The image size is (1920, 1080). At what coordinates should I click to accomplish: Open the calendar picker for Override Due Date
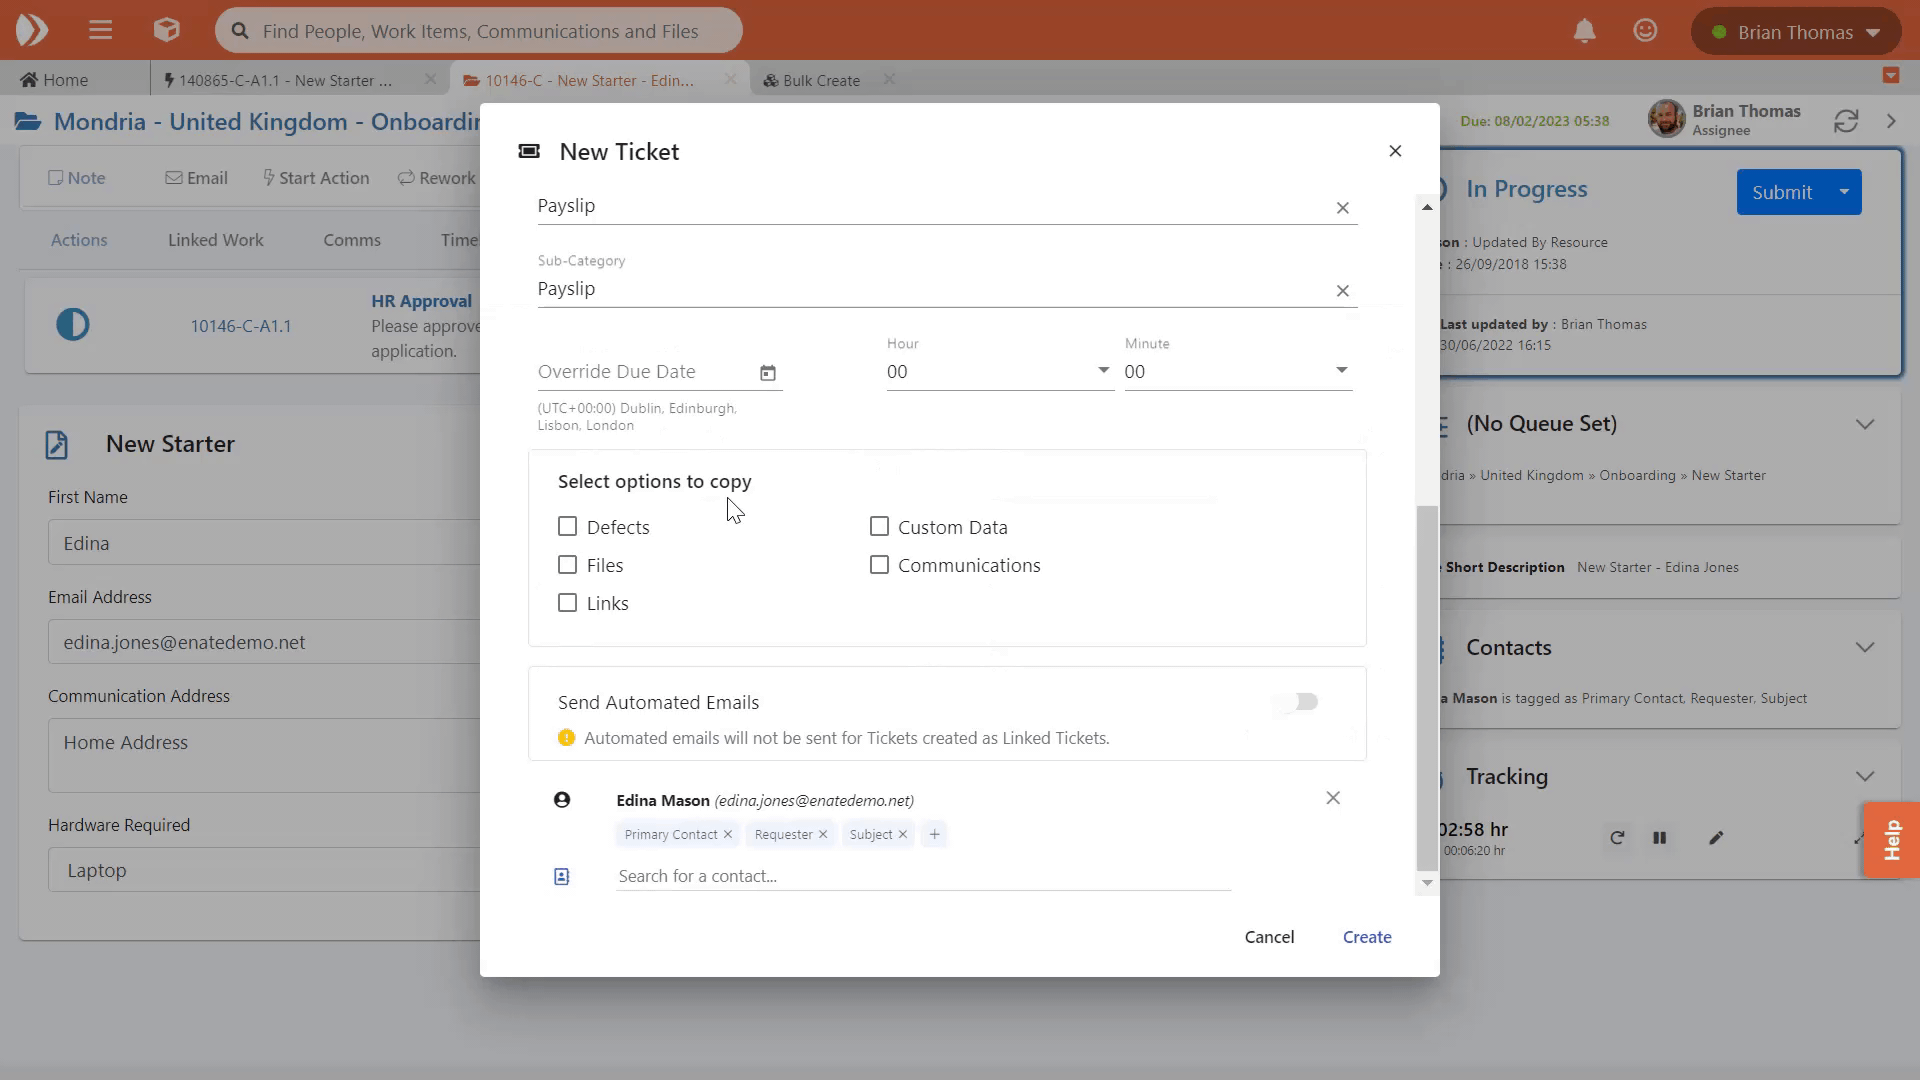click(767, 373)
